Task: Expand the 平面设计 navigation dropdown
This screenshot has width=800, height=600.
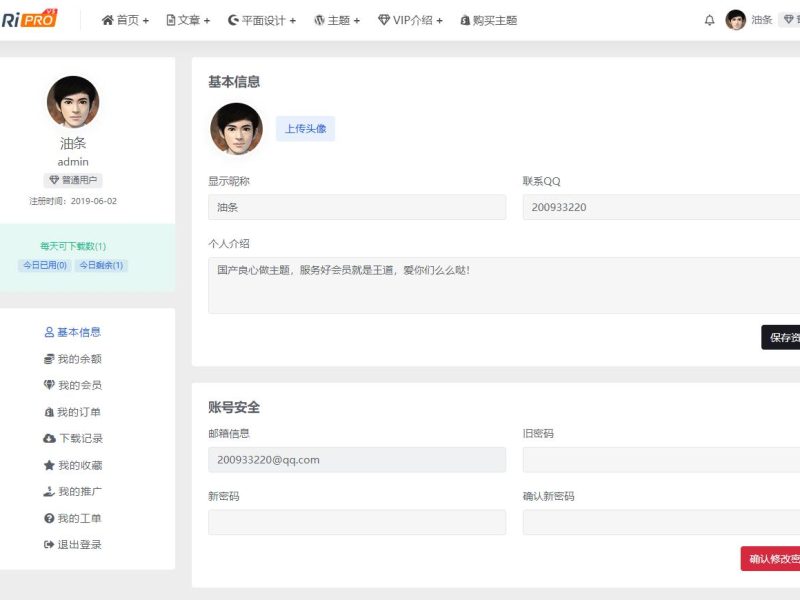Action: pyautogui.click(x=262, y=20)
